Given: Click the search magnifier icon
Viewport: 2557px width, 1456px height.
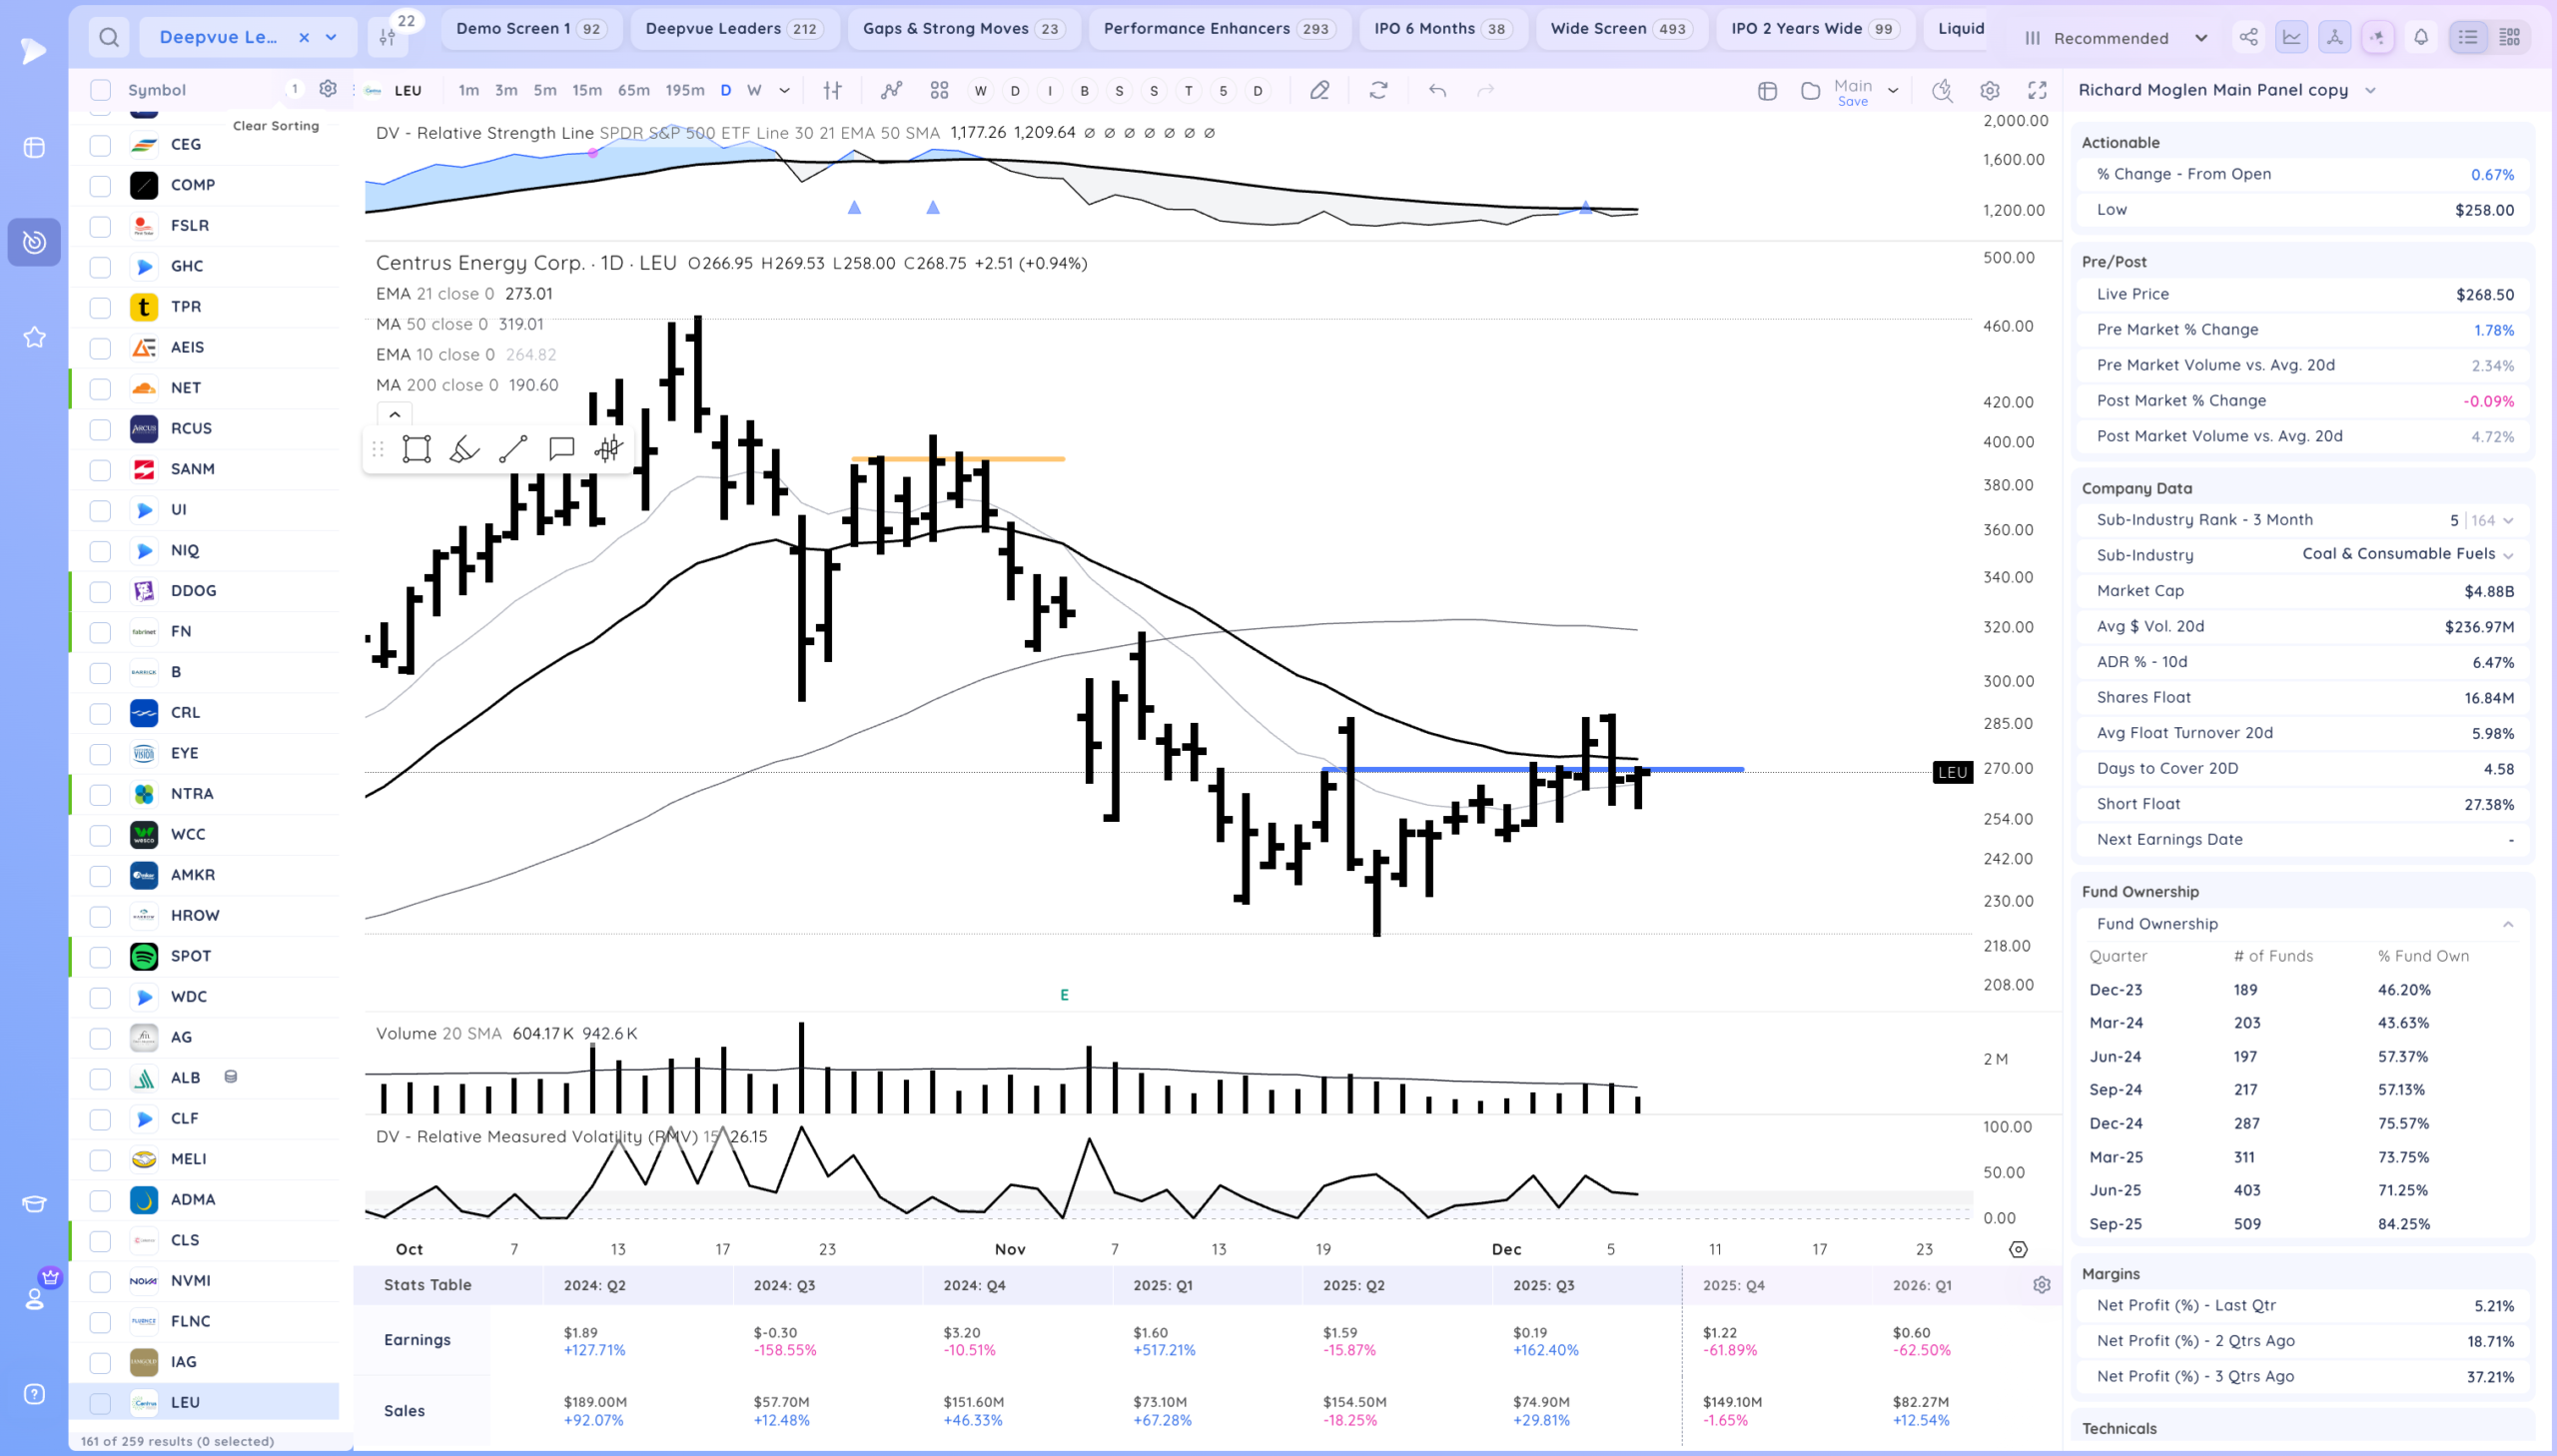Looking at the screenshot, I should pos(109,38).
